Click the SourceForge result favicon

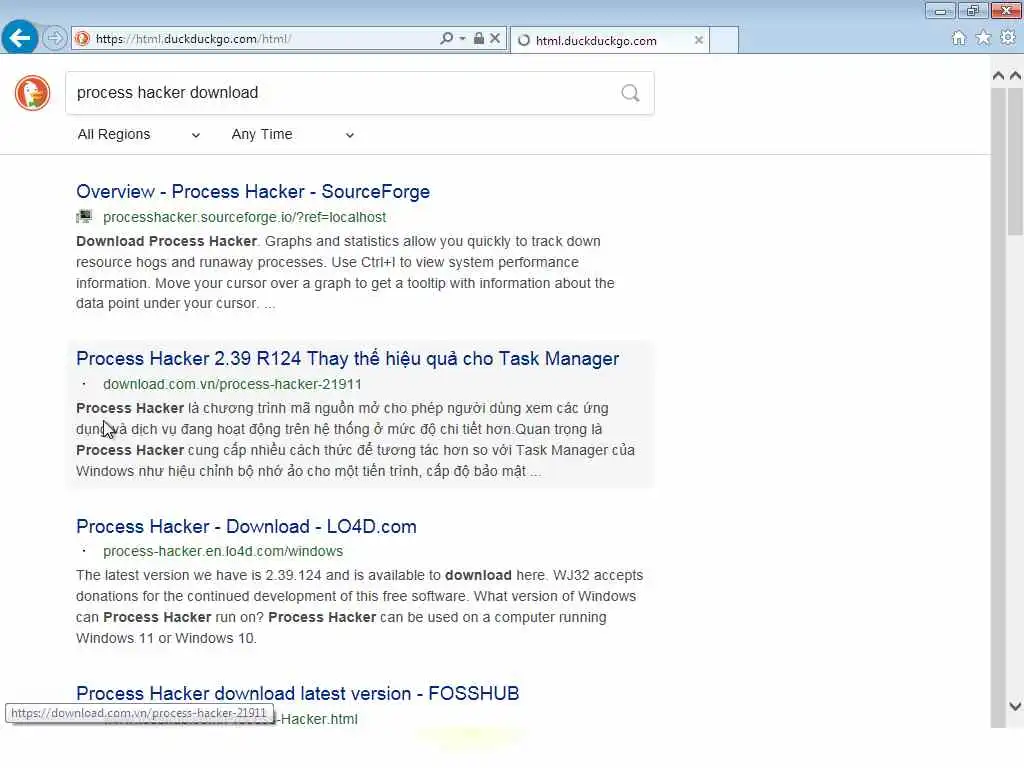point(84,216)
